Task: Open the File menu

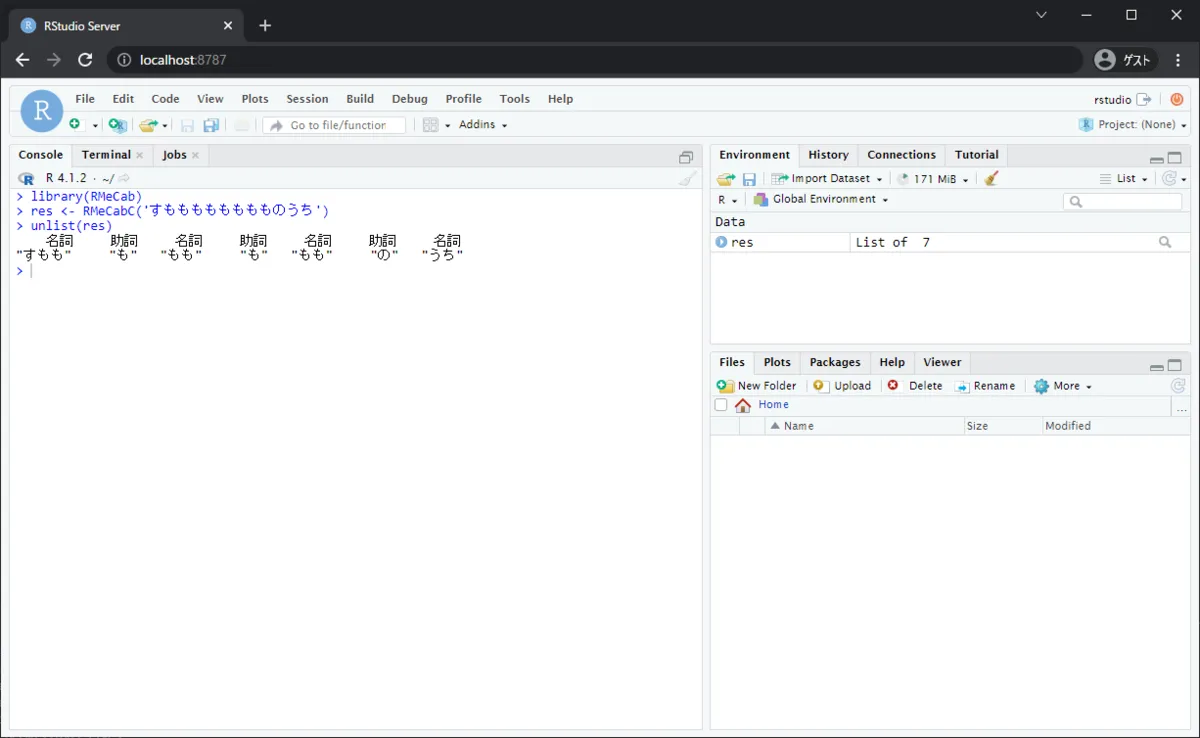Action: [85, 99]
